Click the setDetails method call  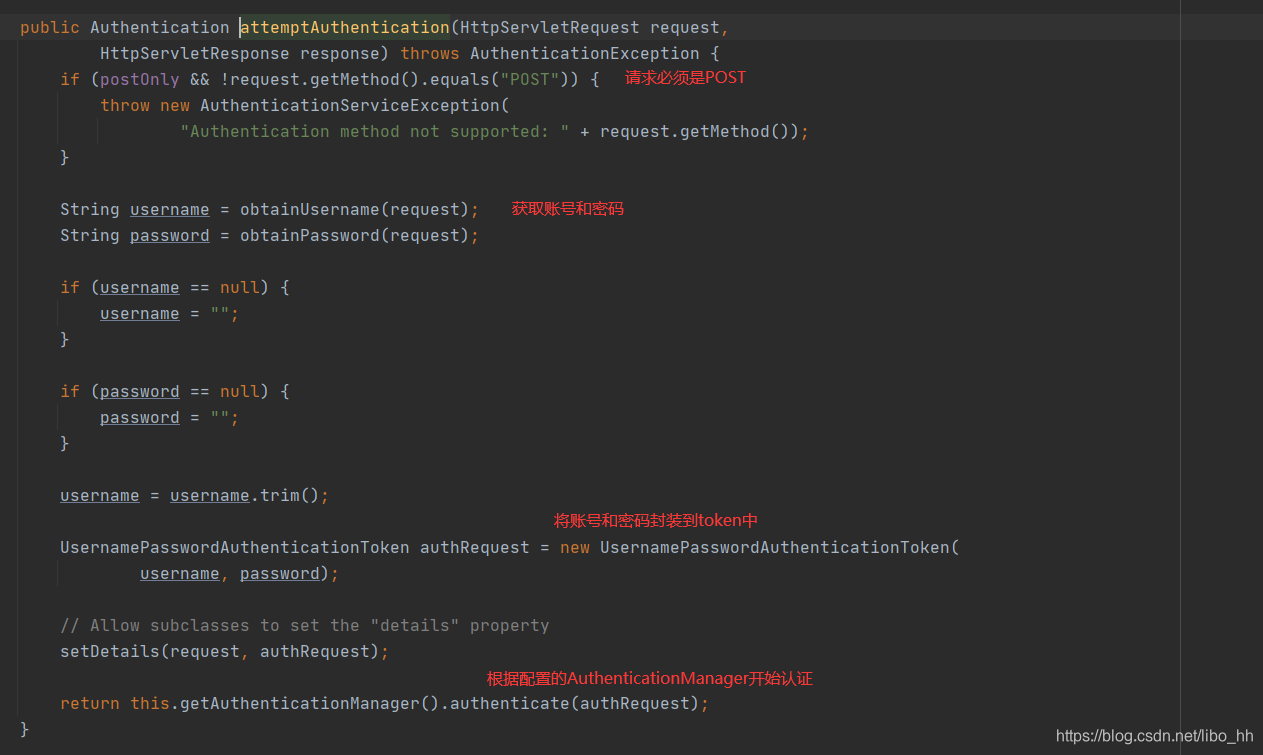[110, 651]
